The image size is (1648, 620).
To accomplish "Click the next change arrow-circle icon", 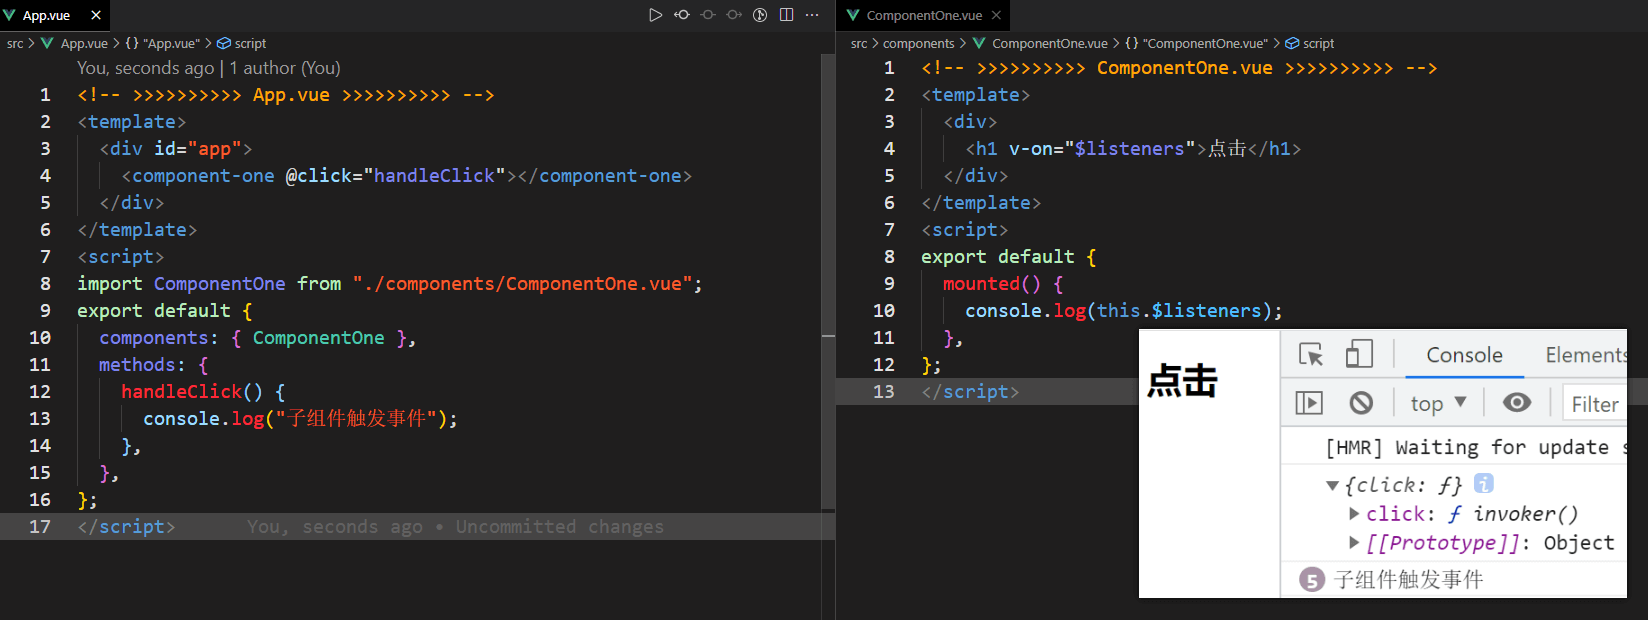I will 734,15.
